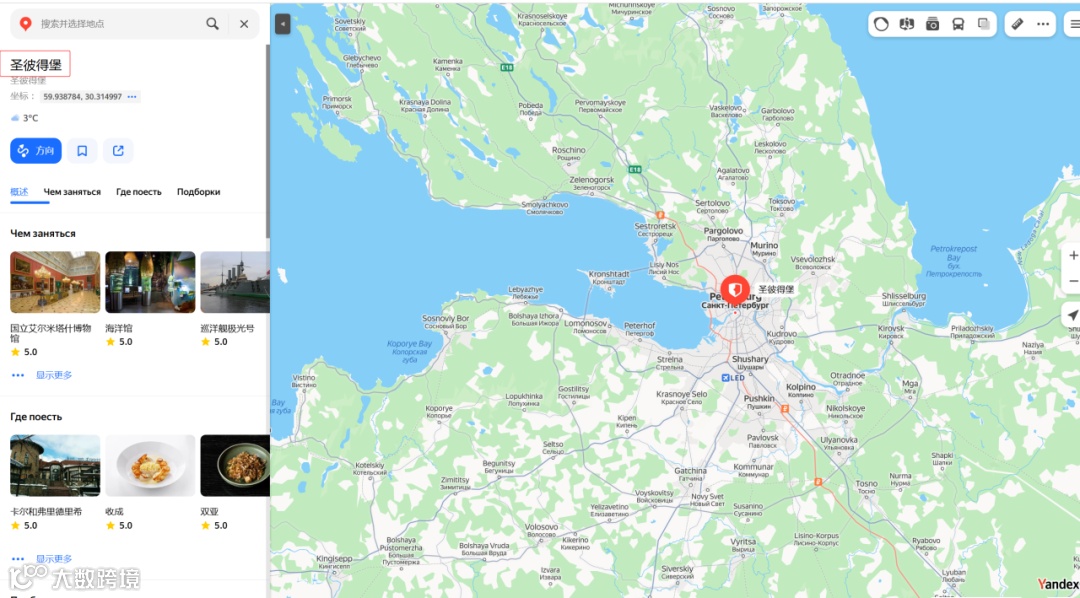Viewport: 1080px width, 598px height.
Task: Open the more map tools menu
Action: point(1043,24)
